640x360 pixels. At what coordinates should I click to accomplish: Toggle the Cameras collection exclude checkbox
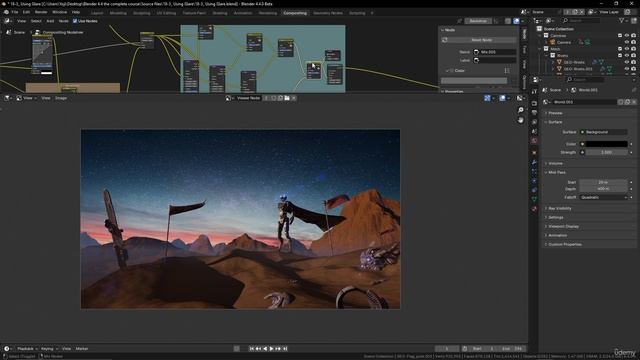[x=620, y=36]
